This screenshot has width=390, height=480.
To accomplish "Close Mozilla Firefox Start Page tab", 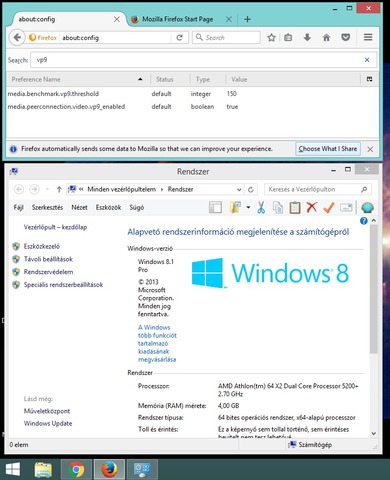I will pyautogui.click(x=229, y=19).
